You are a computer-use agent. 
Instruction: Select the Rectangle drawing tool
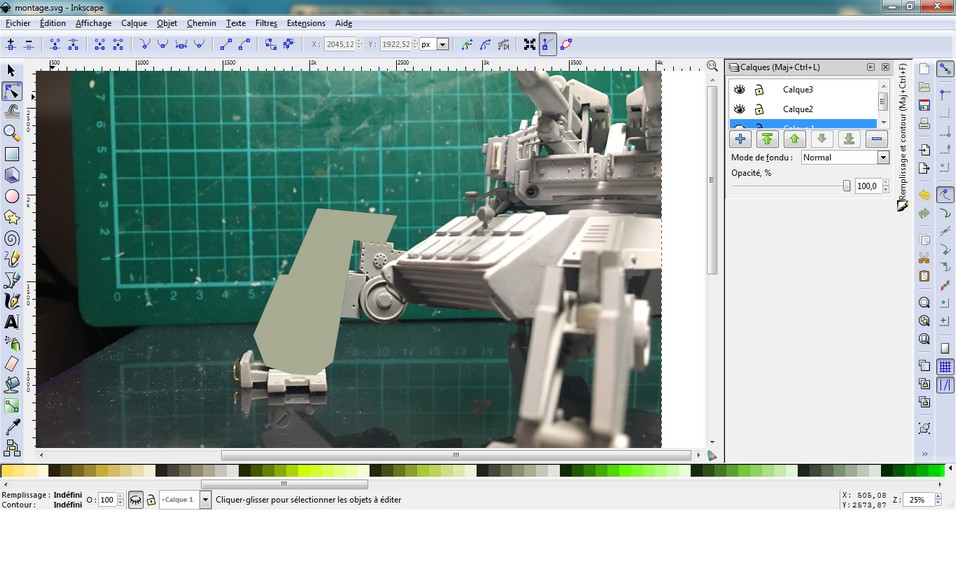point(12,154)
